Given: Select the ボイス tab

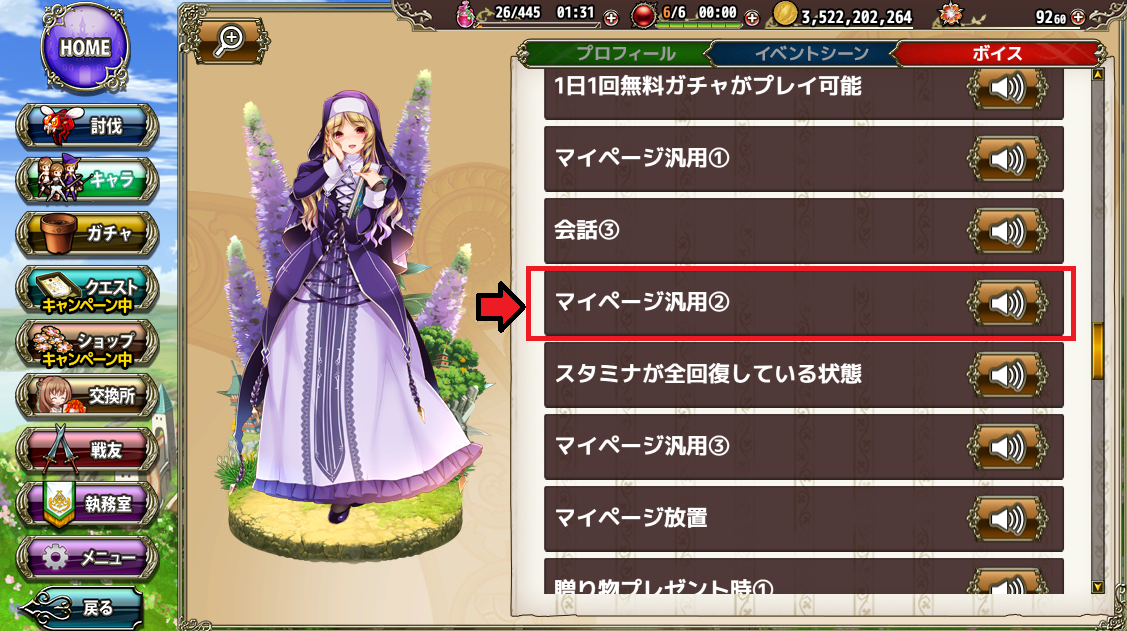Looking at the screenshot, I should click(x=998, y=53).
